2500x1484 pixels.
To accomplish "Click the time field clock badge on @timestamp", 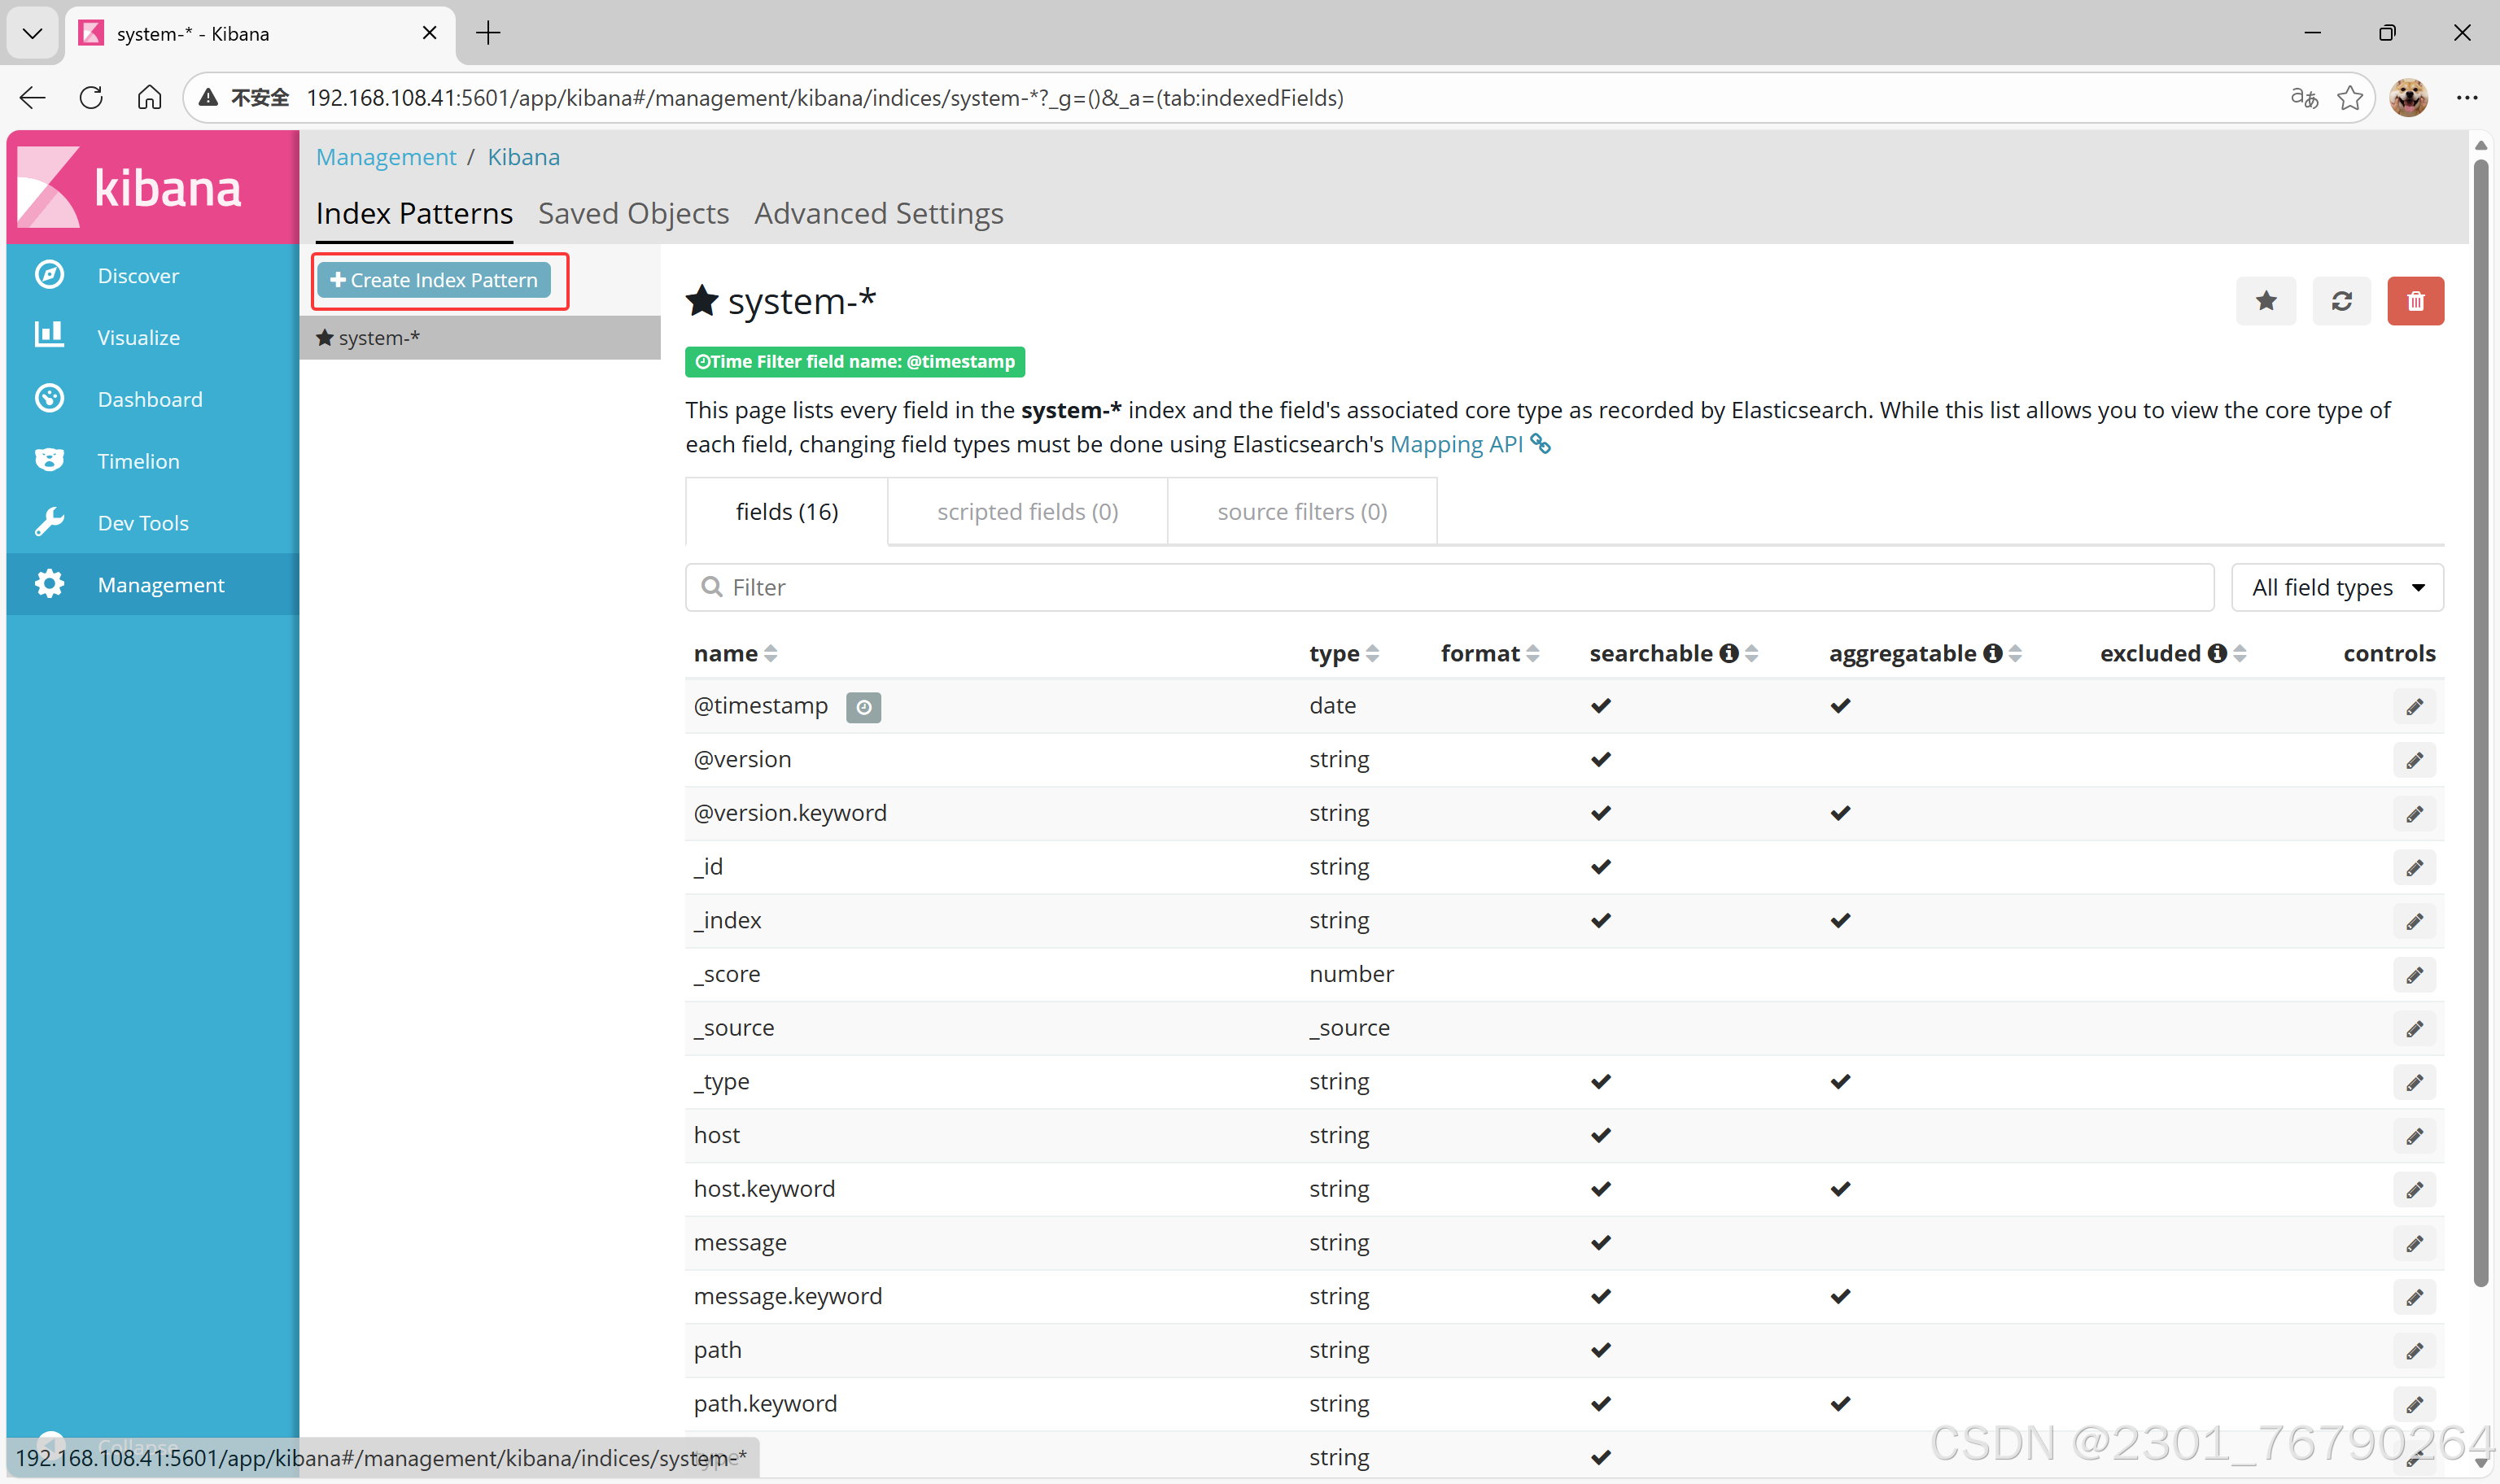I will [864, 707].
